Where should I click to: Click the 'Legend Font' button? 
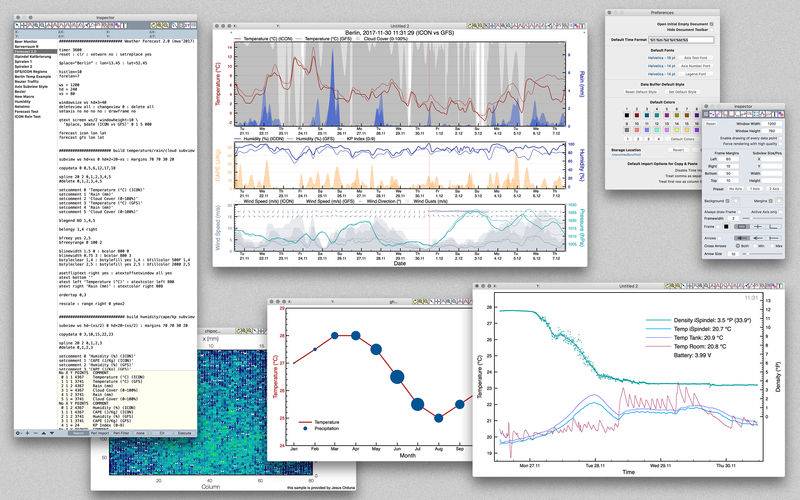[x=696, y=74]
